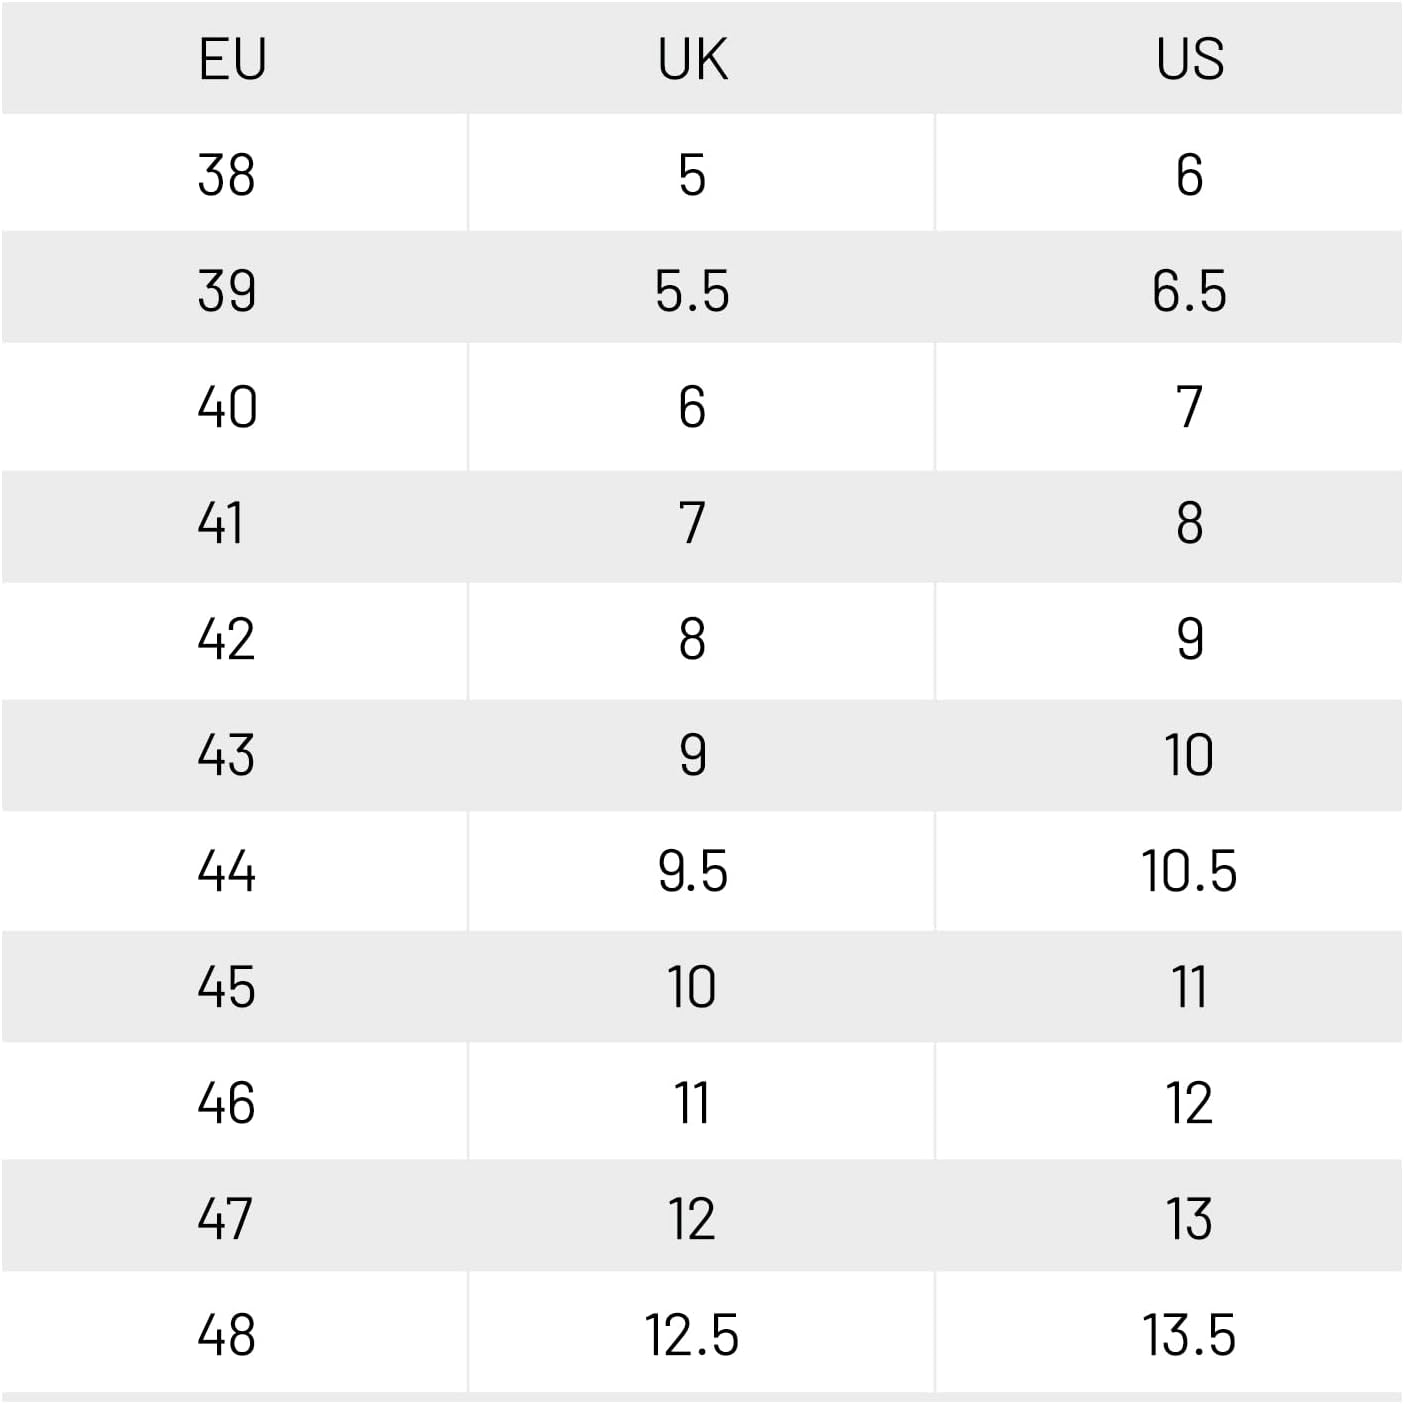The width and height of the screenshot is (1404, 1404).
Task: Select the US value in EU 42 row
Action: click(1189, 639)
